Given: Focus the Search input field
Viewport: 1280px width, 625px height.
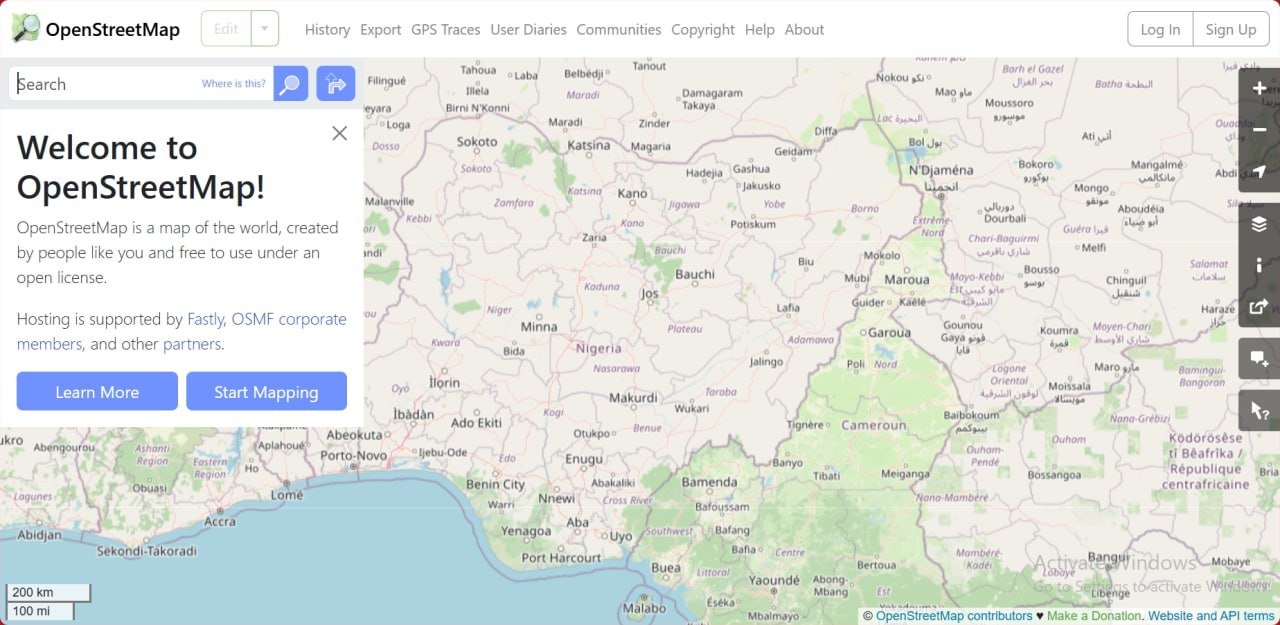Looking at the screenshot, I should (141, 84).
